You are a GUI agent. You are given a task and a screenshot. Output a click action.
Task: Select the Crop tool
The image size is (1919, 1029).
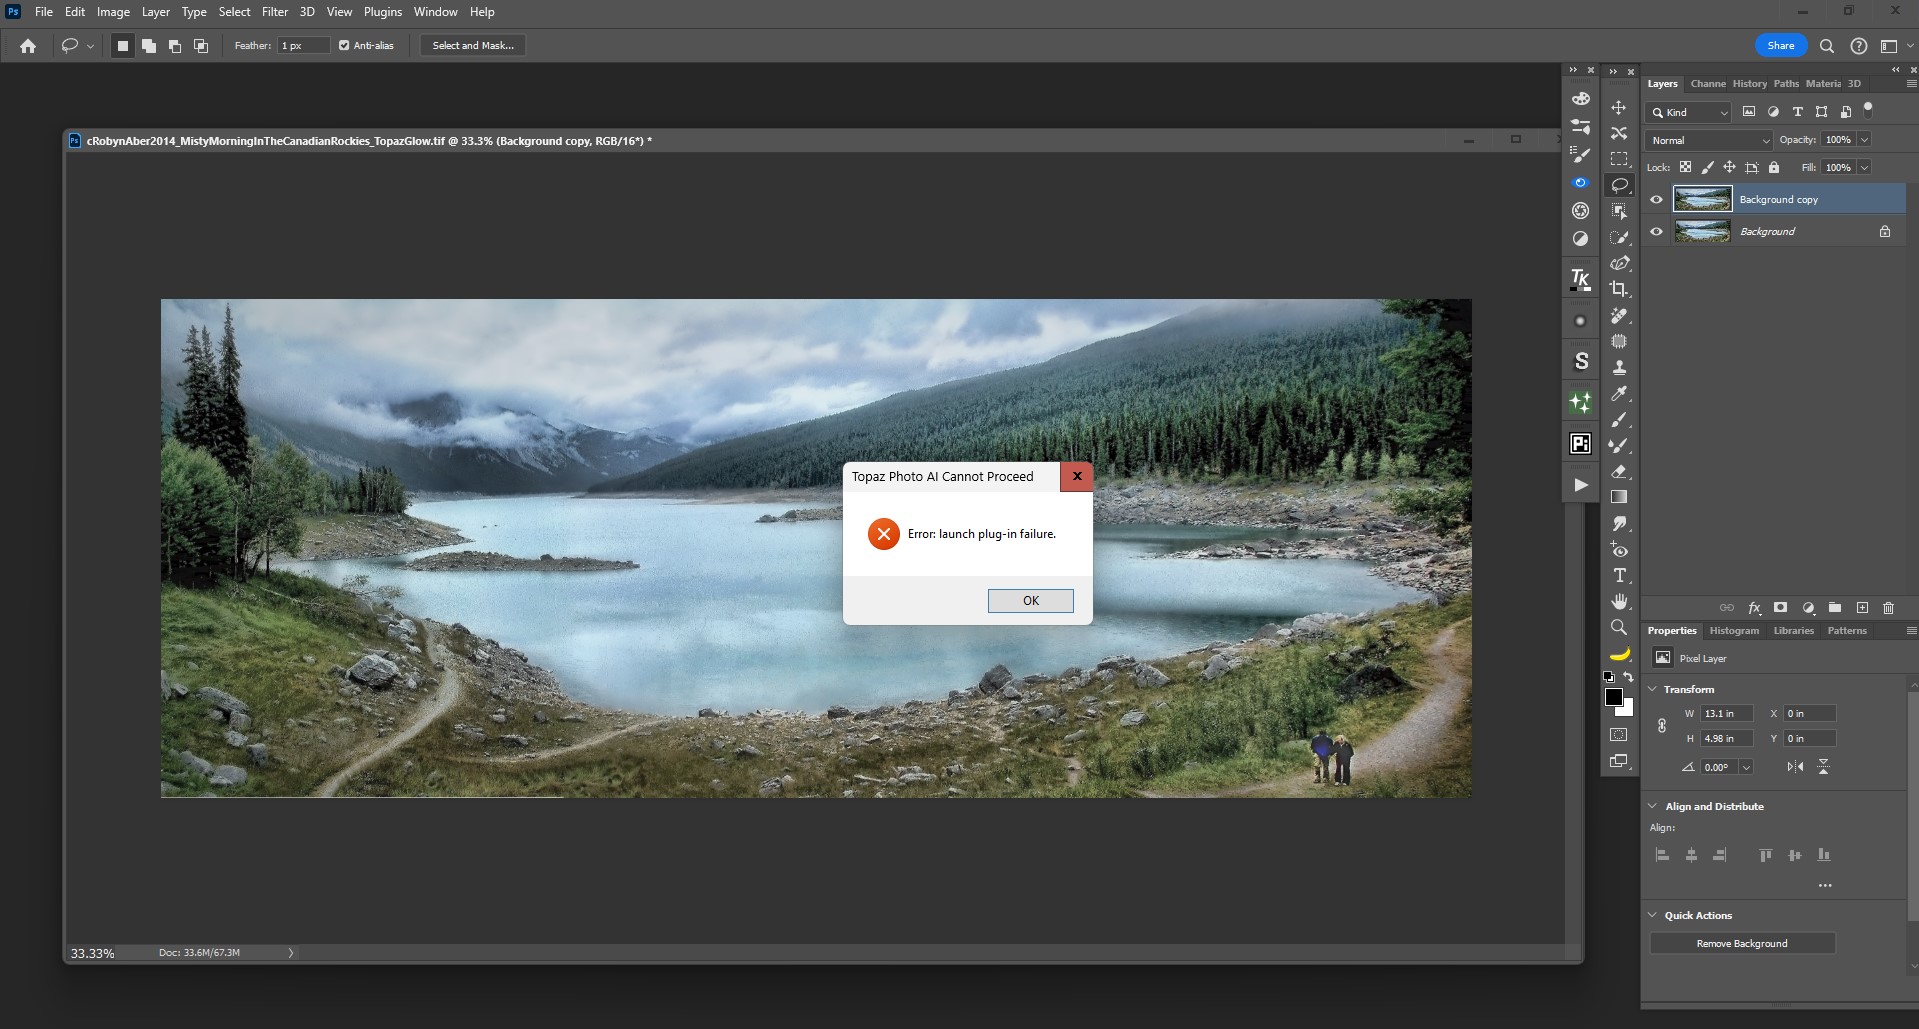click(1618, 289)
